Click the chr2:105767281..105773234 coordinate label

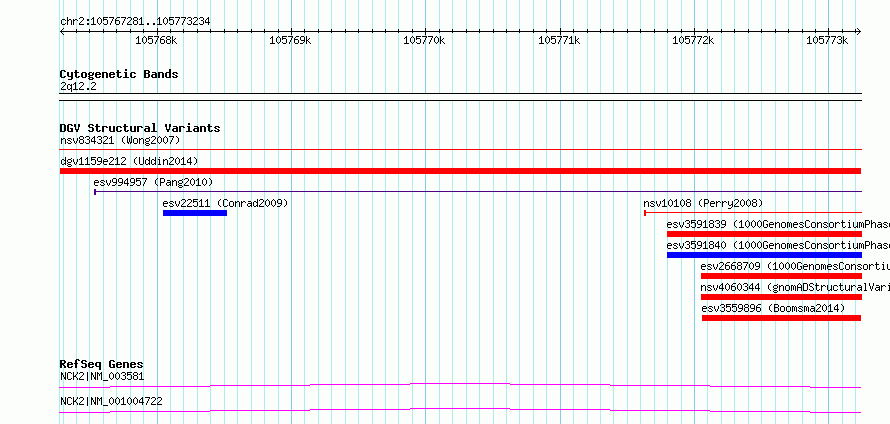coord(135,21)
